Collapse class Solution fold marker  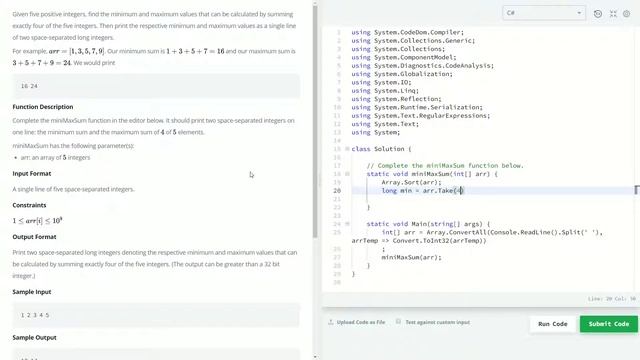(347, 149)
